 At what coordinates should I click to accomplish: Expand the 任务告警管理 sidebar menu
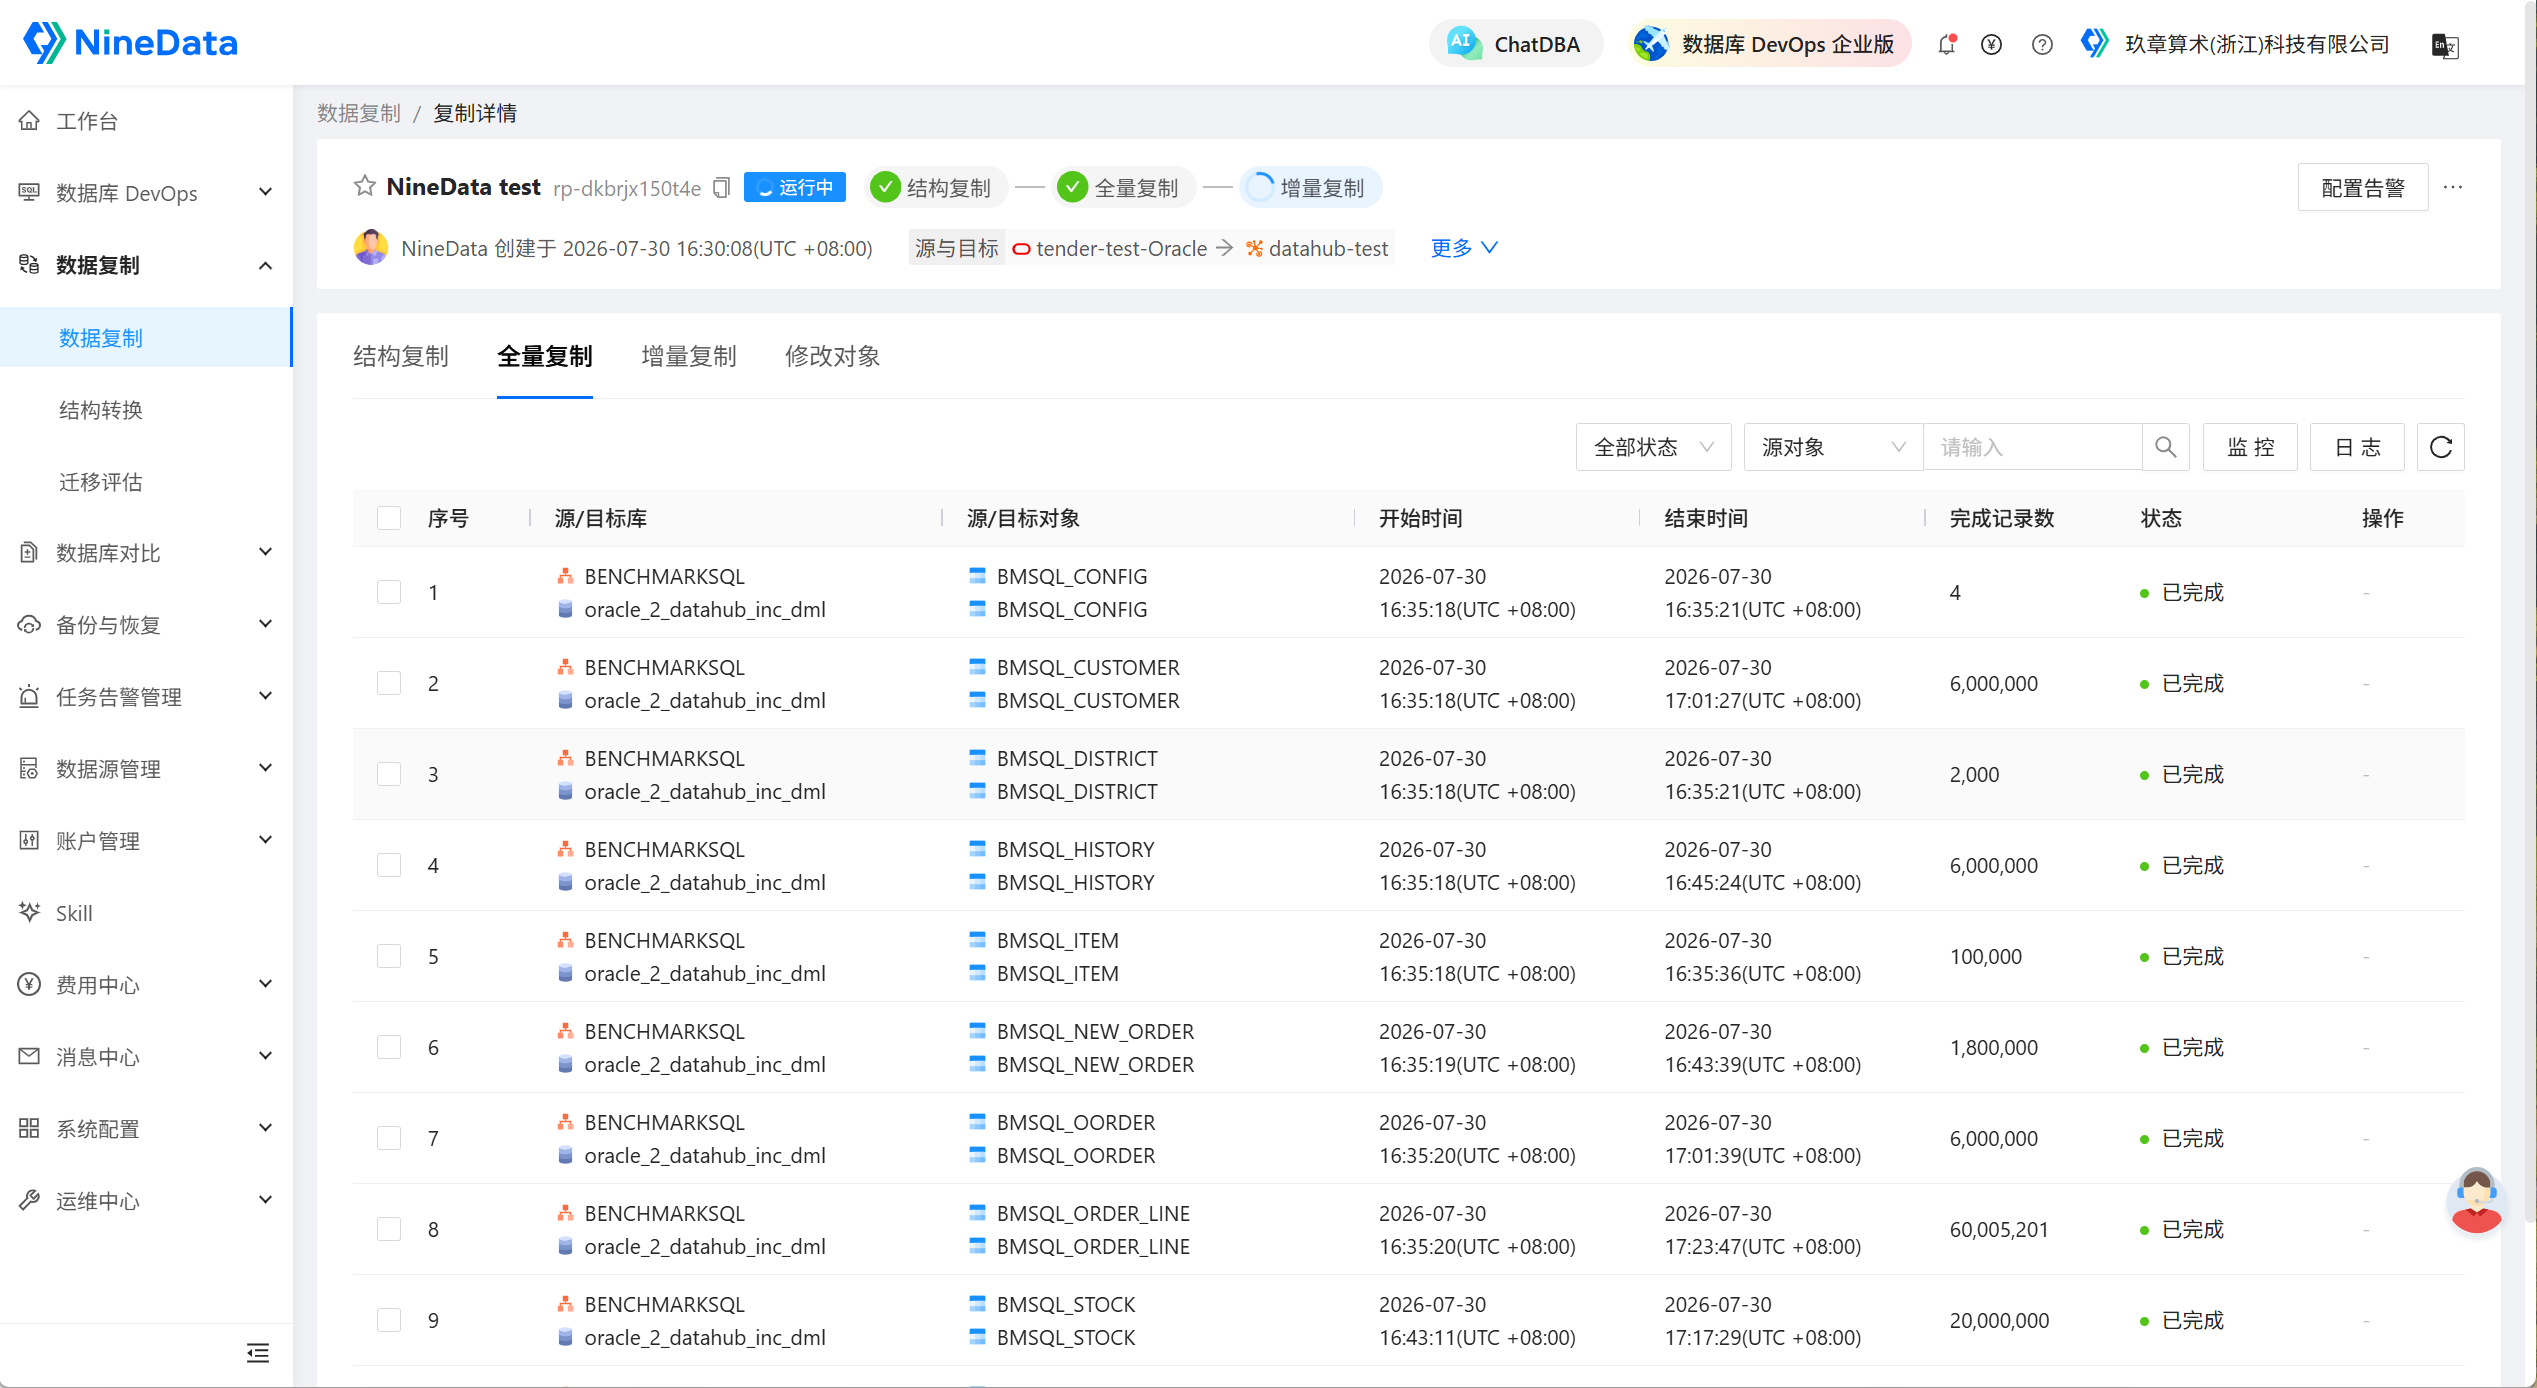click(x=146, y=696)
